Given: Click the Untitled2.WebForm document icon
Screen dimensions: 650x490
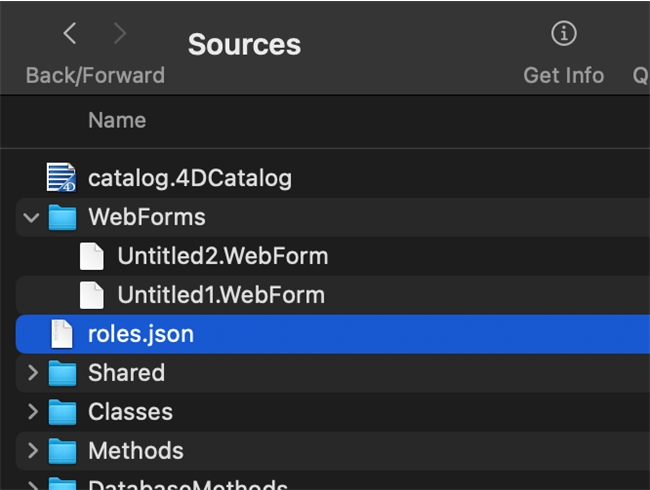Looking at the screenshot, I should pyautogui.click(x=92, y=256).
